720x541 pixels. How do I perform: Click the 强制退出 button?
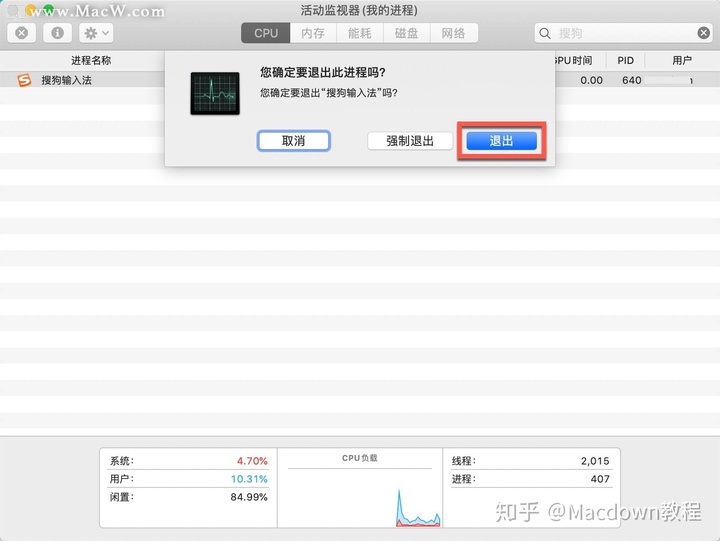point(410,141)
